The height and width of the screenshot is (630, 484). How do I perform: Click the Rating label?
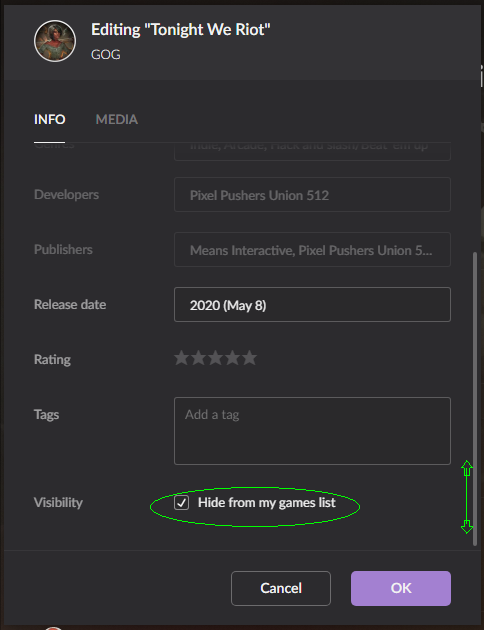[x=53, y=359]
